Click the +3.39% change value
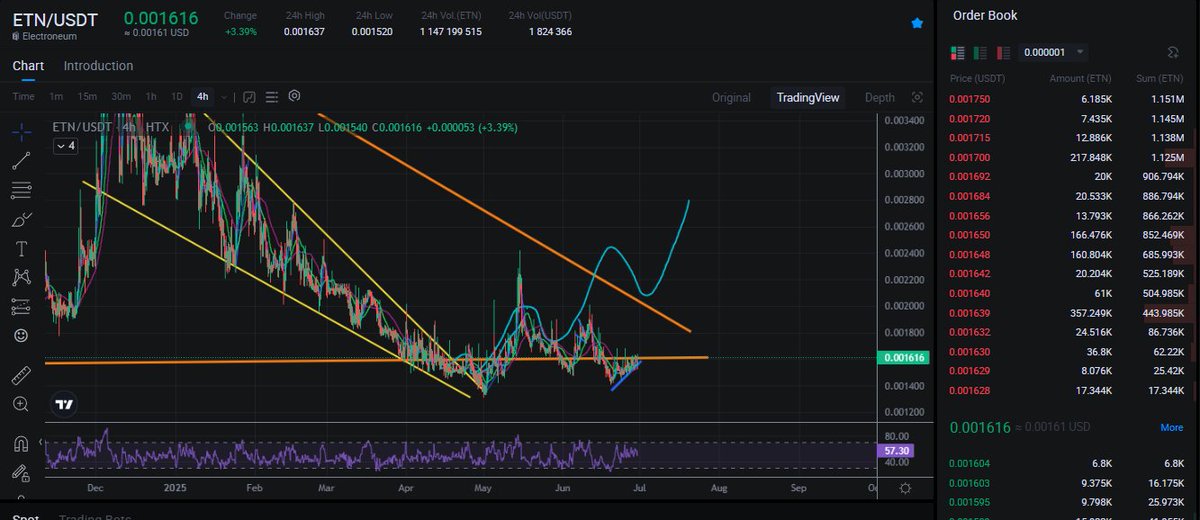 pyautogui.click(x=240, y=32)
